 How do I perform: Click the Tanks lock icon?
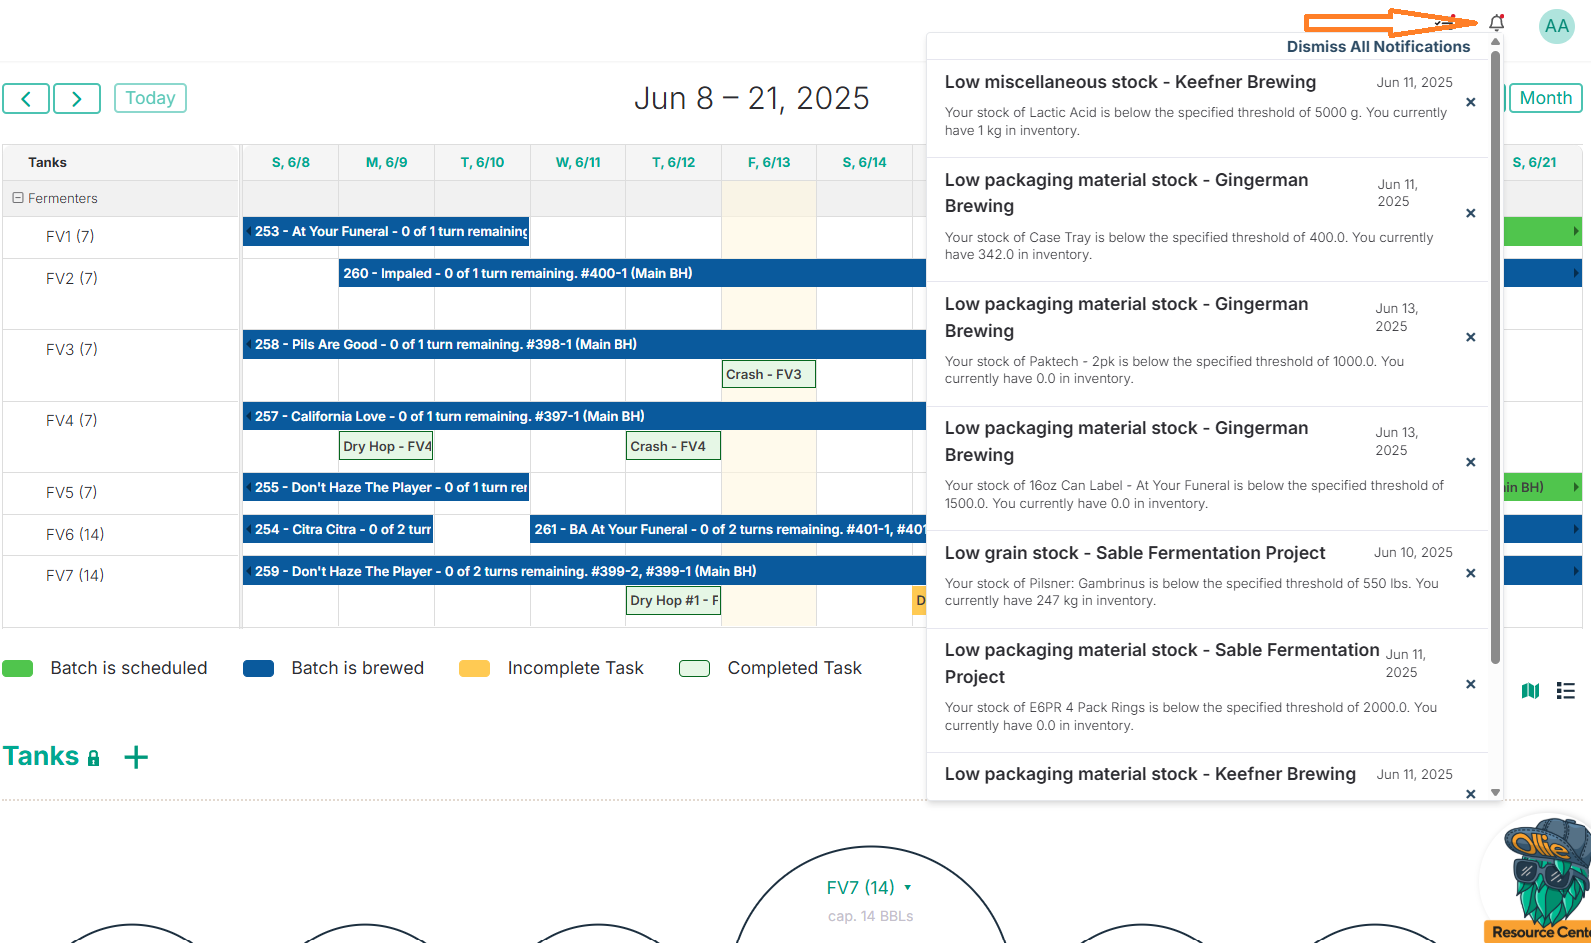(94, 758)
